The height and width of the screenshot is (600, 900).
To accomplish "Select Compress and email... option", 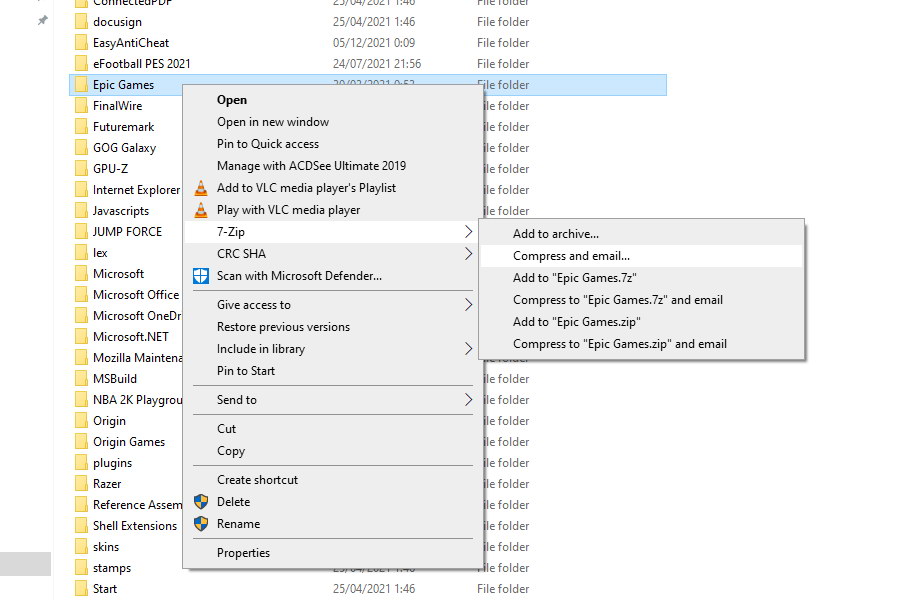I will [571, 256].
